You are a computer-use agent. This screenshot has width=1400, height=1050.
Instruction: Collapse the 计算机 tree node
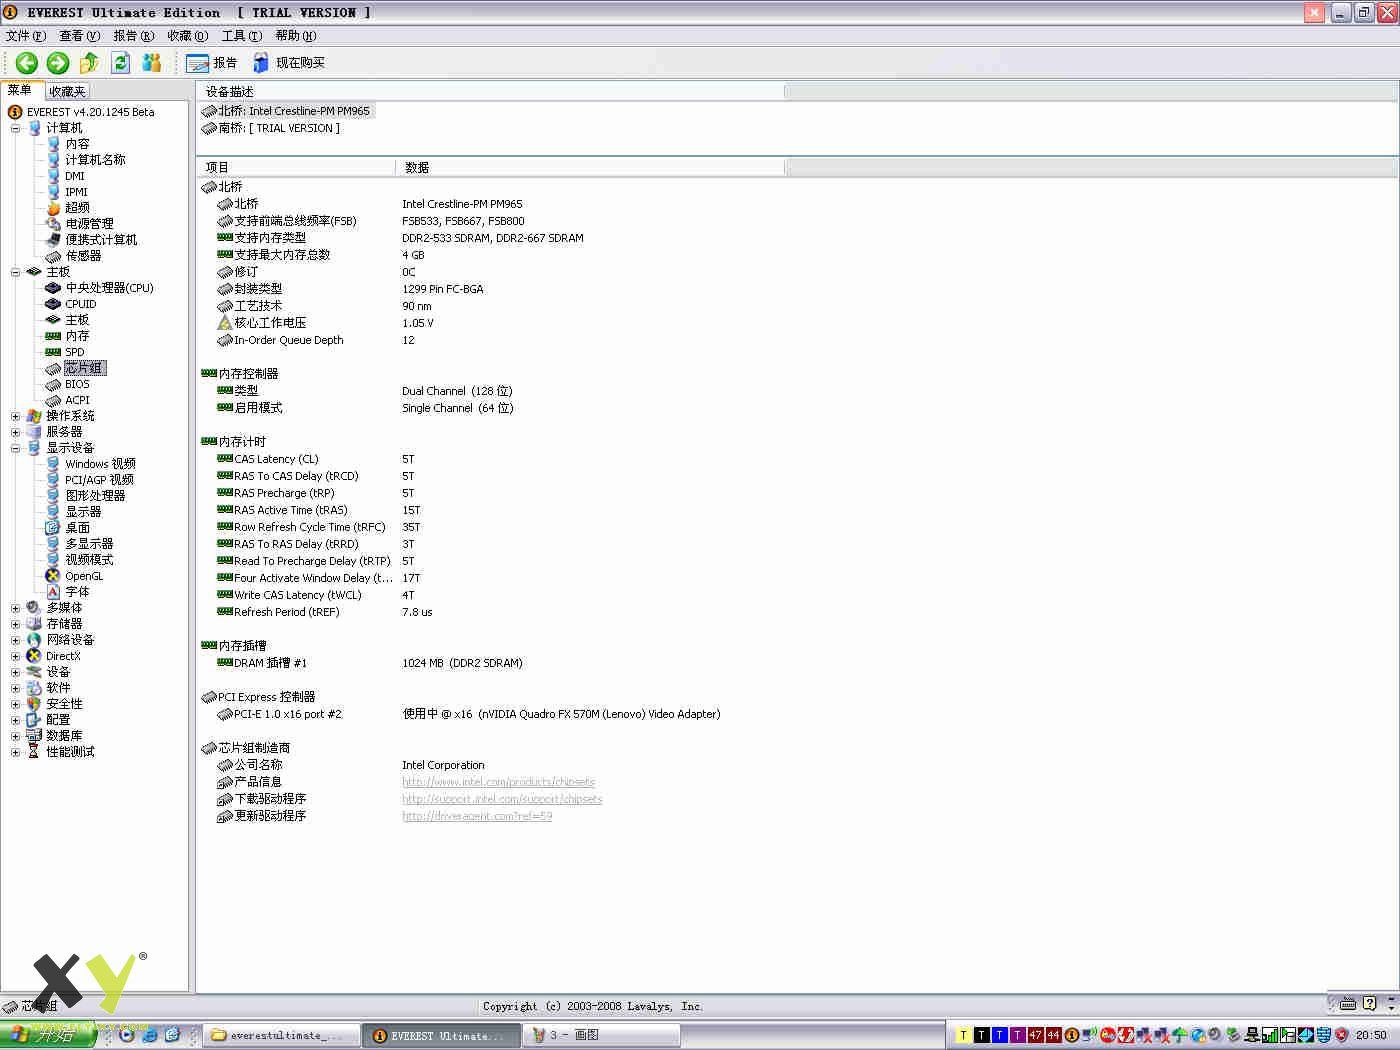coord(15,128)
